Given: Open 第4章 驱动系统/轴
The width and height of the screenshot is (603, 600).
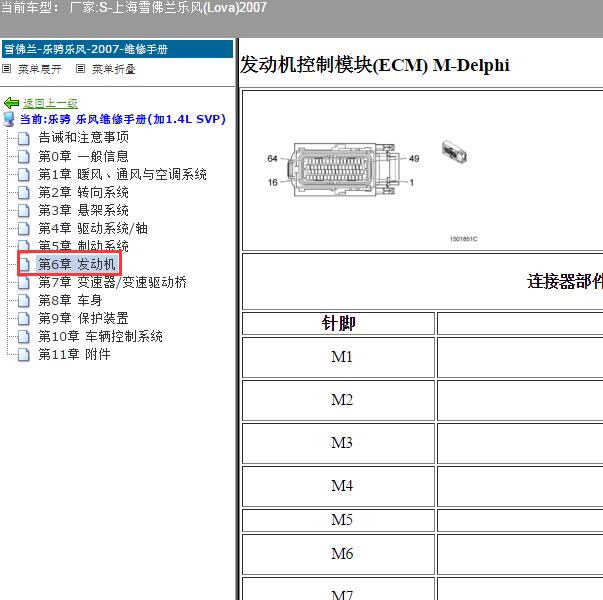Looking at the screenshot, I should point(93,228).
